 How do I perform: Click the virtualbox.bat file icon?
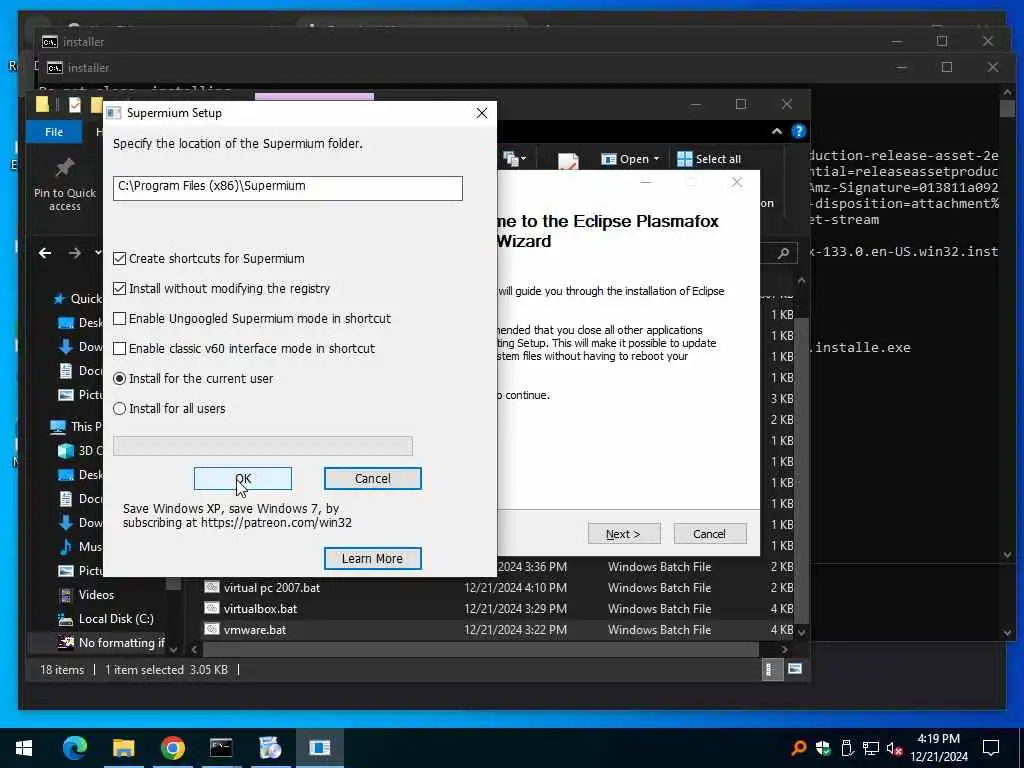pos(211,609)
